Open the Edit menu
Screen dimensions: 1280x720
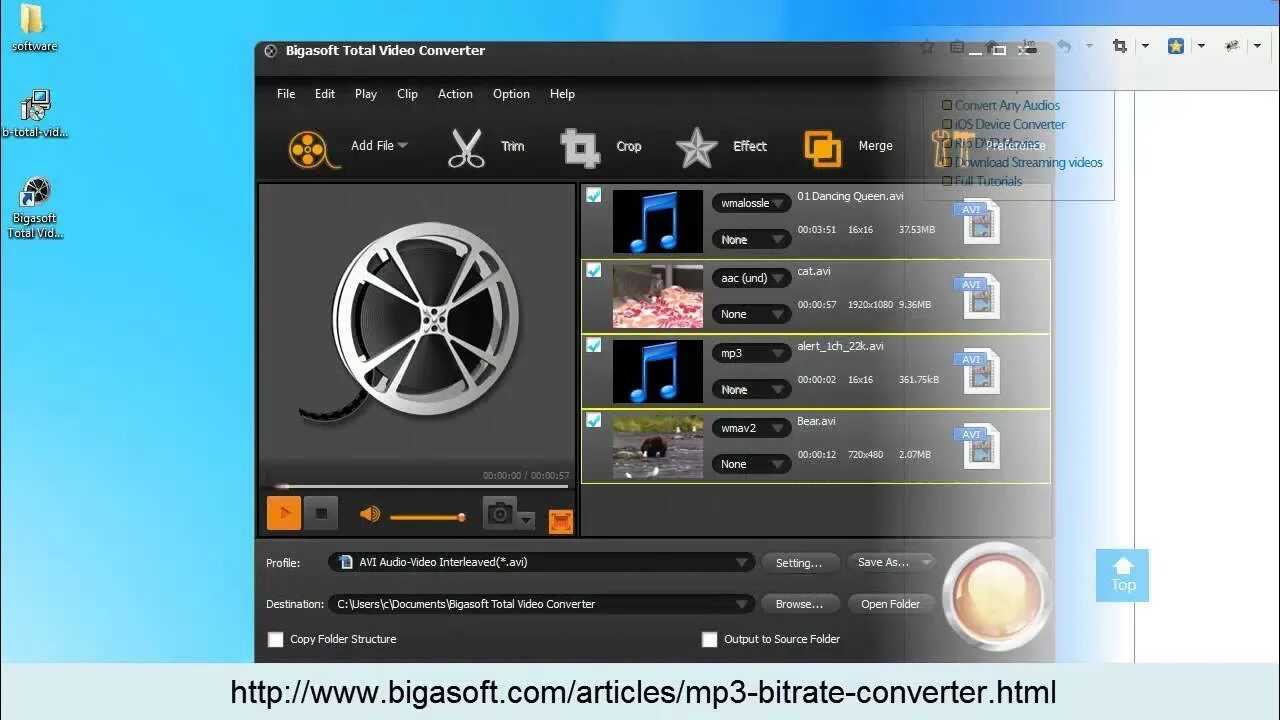(325, 94)
